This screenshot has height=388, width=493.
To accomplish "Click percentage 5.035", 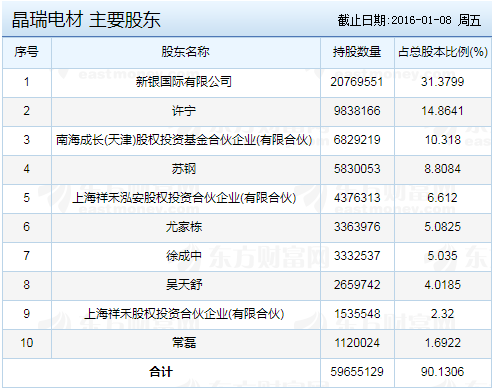I will [442, 256].
